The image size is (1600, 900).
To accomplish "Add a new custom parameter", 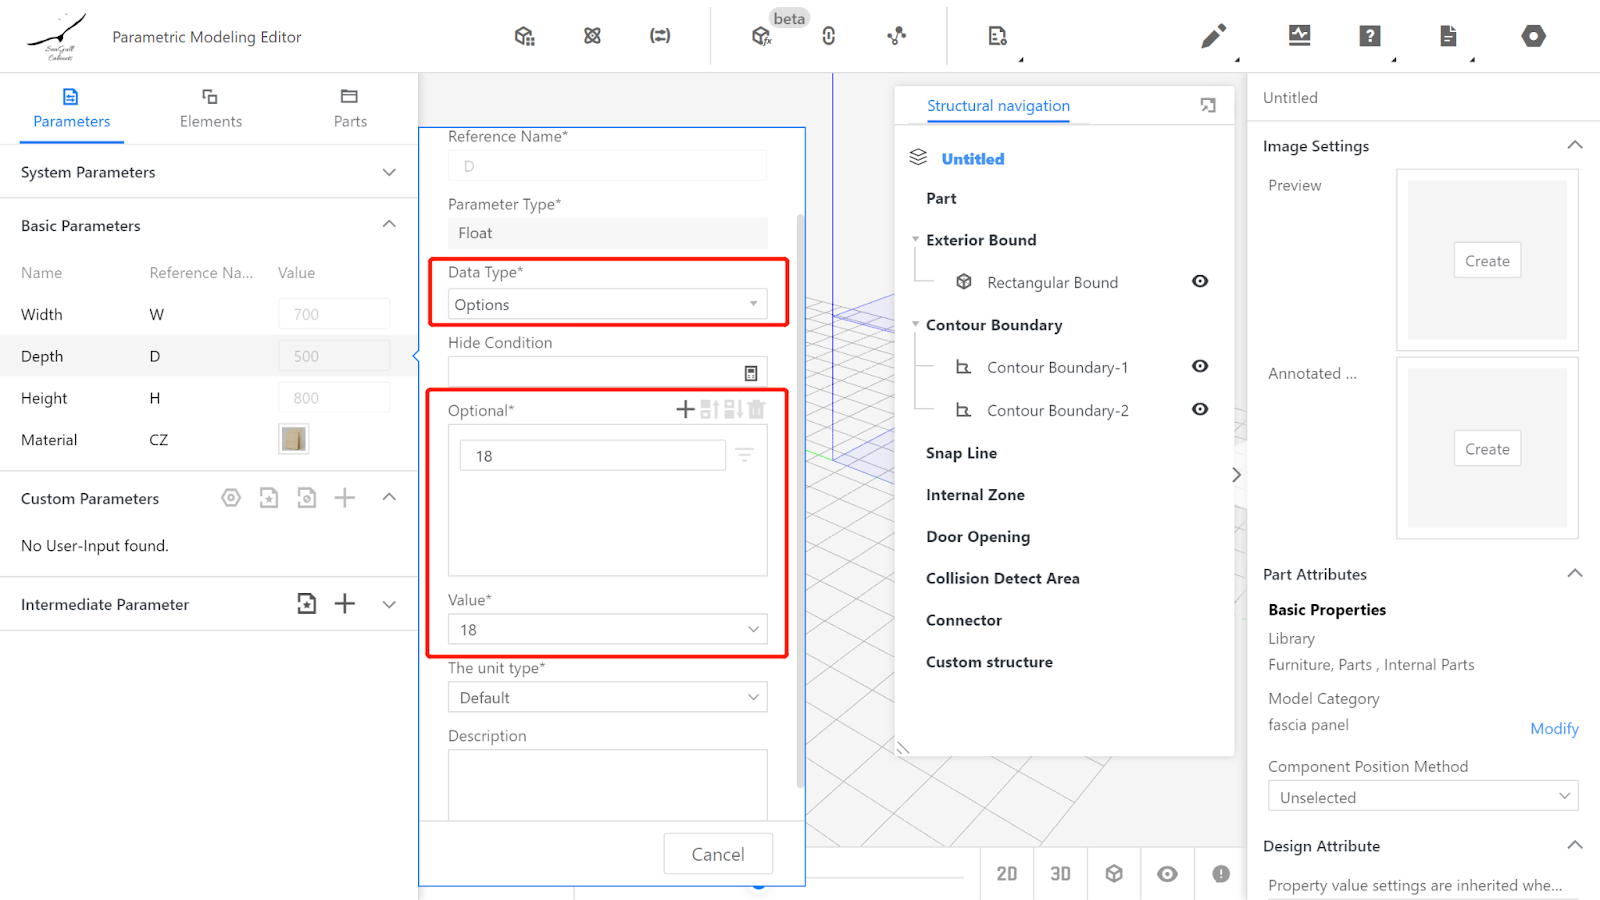I will tap(344, 498).
